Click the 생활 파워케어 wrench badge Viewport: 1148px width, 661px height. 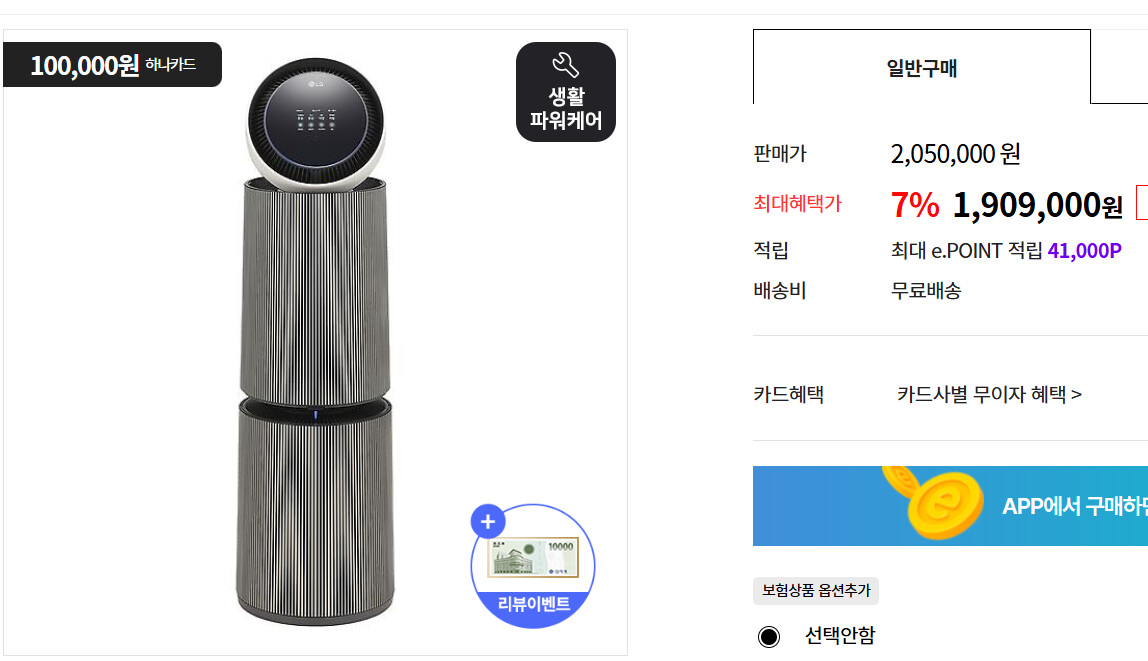[x=565, y=92]
